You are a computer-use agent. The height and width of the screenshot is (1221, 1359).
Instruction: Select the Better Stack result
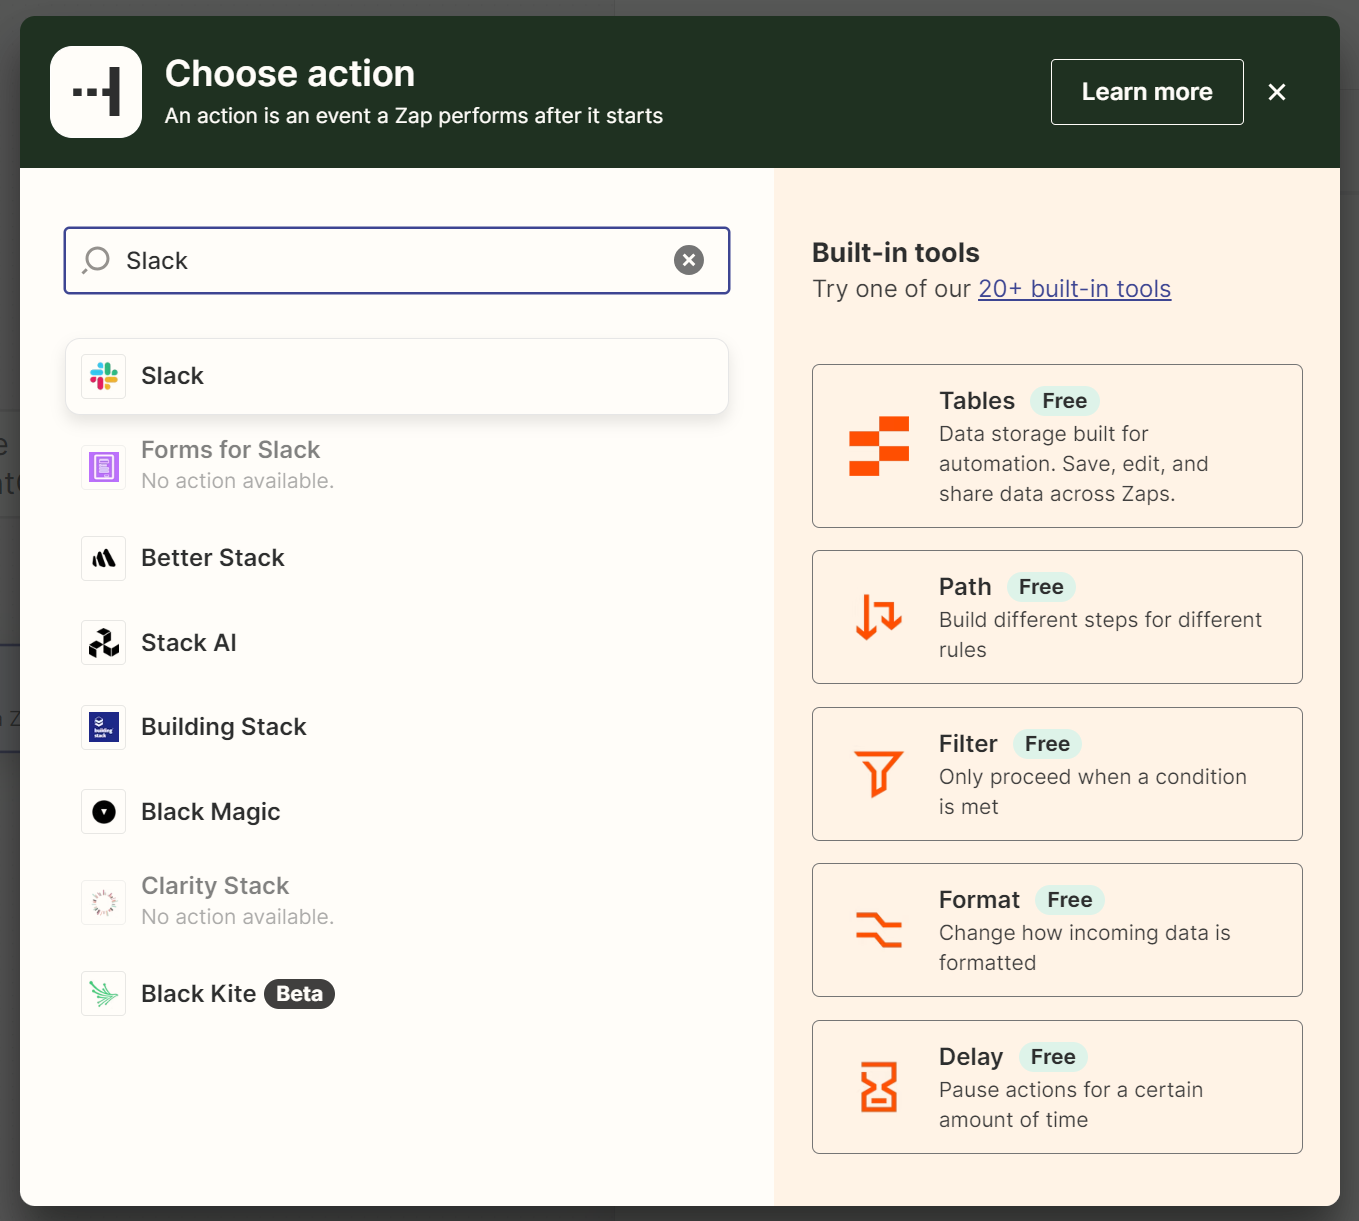click(213, 558)
